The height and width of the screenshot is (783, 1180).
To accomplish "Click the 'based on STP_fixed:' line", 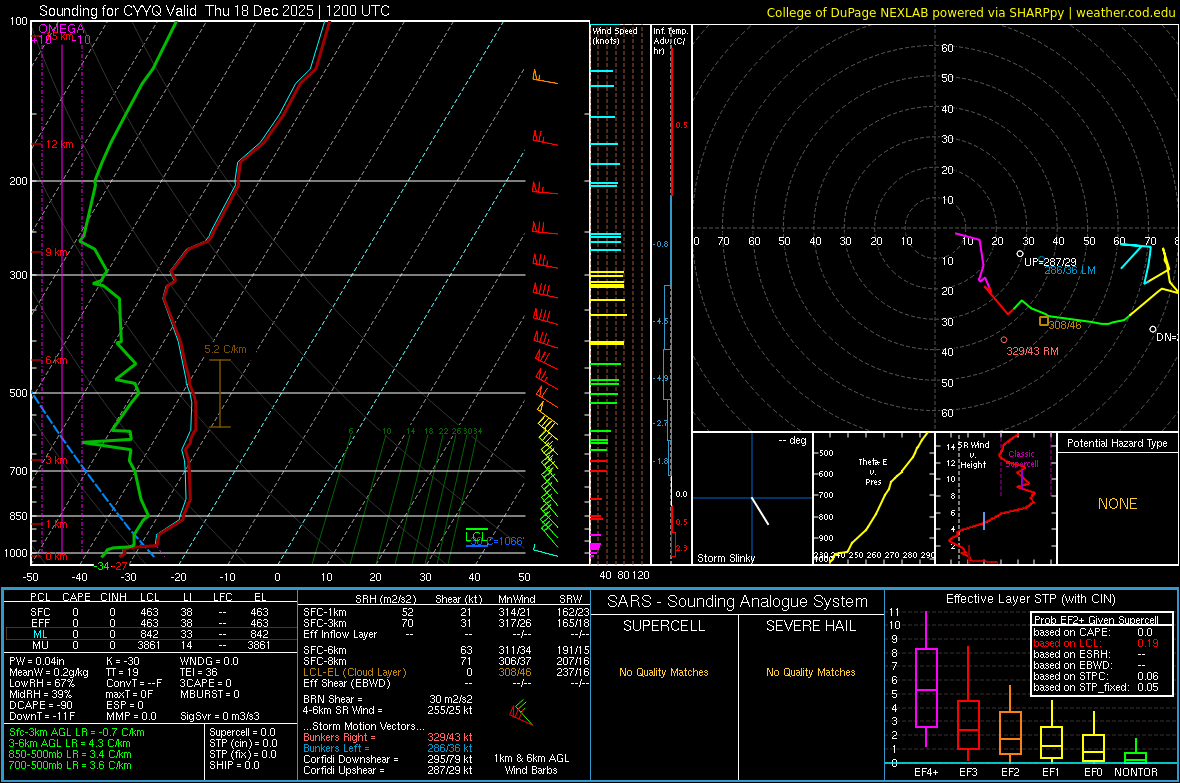I will (1096, 687).
